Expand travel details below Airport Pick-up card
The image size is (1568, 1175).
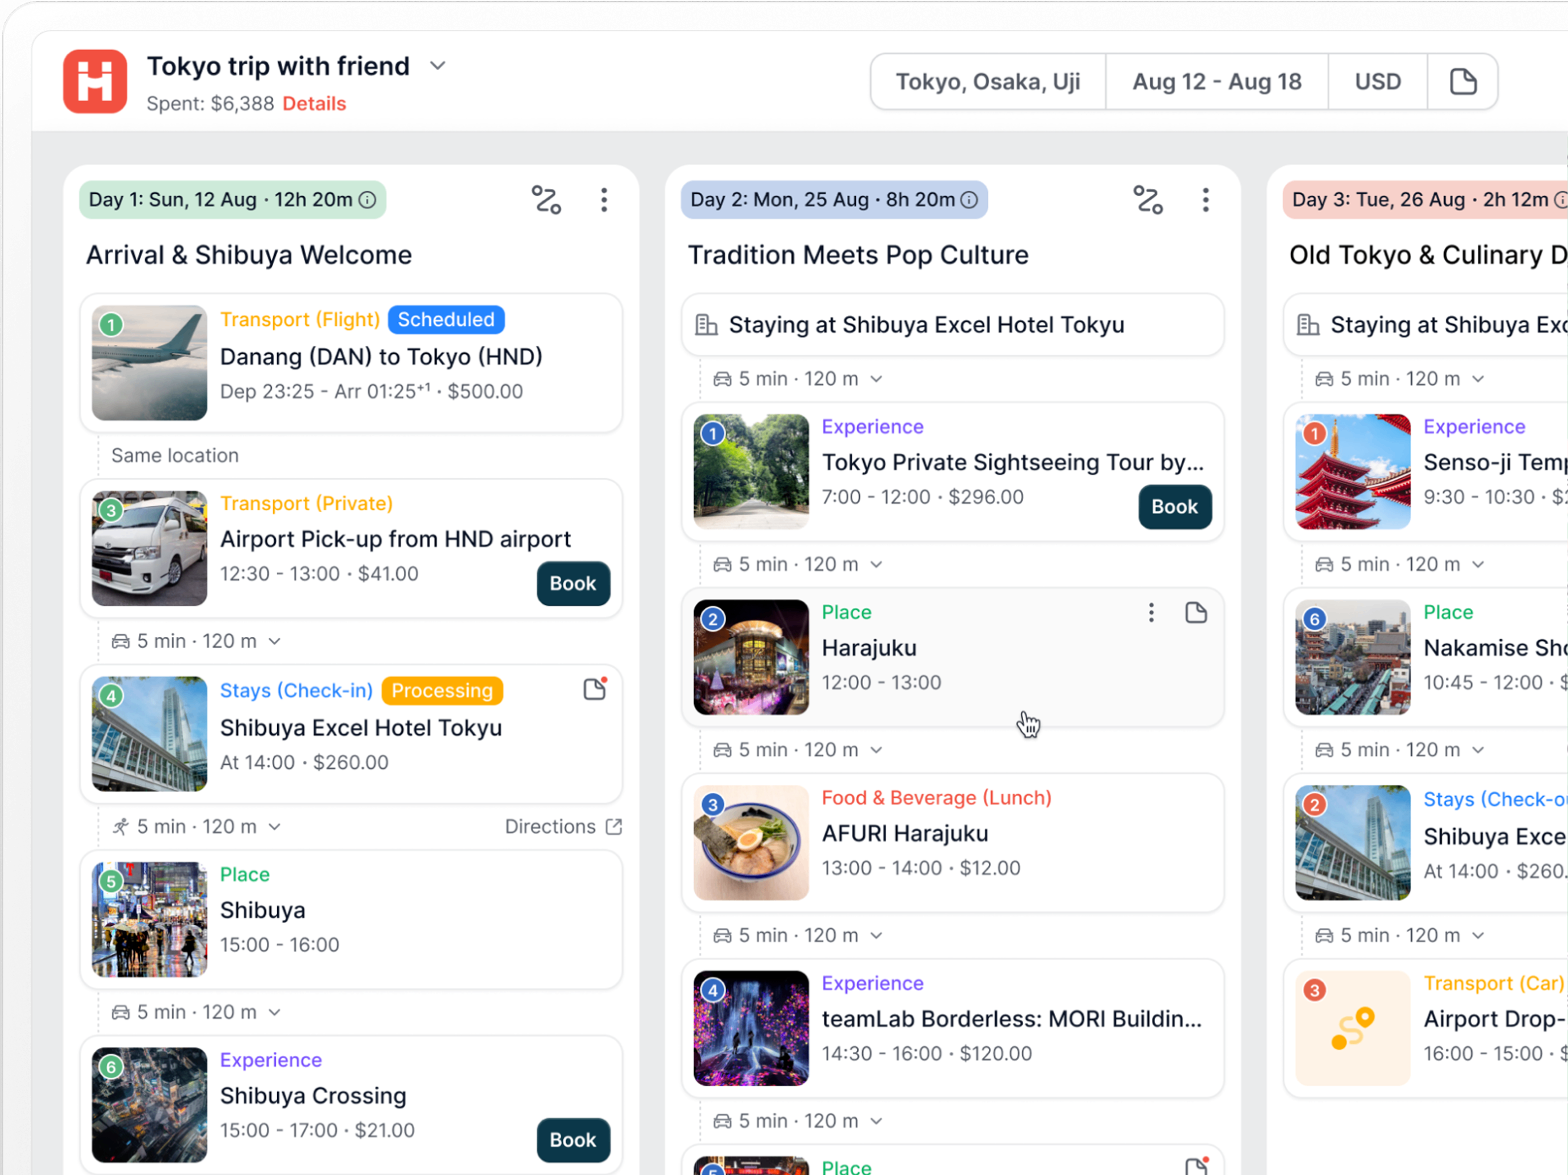click(275, 641)
